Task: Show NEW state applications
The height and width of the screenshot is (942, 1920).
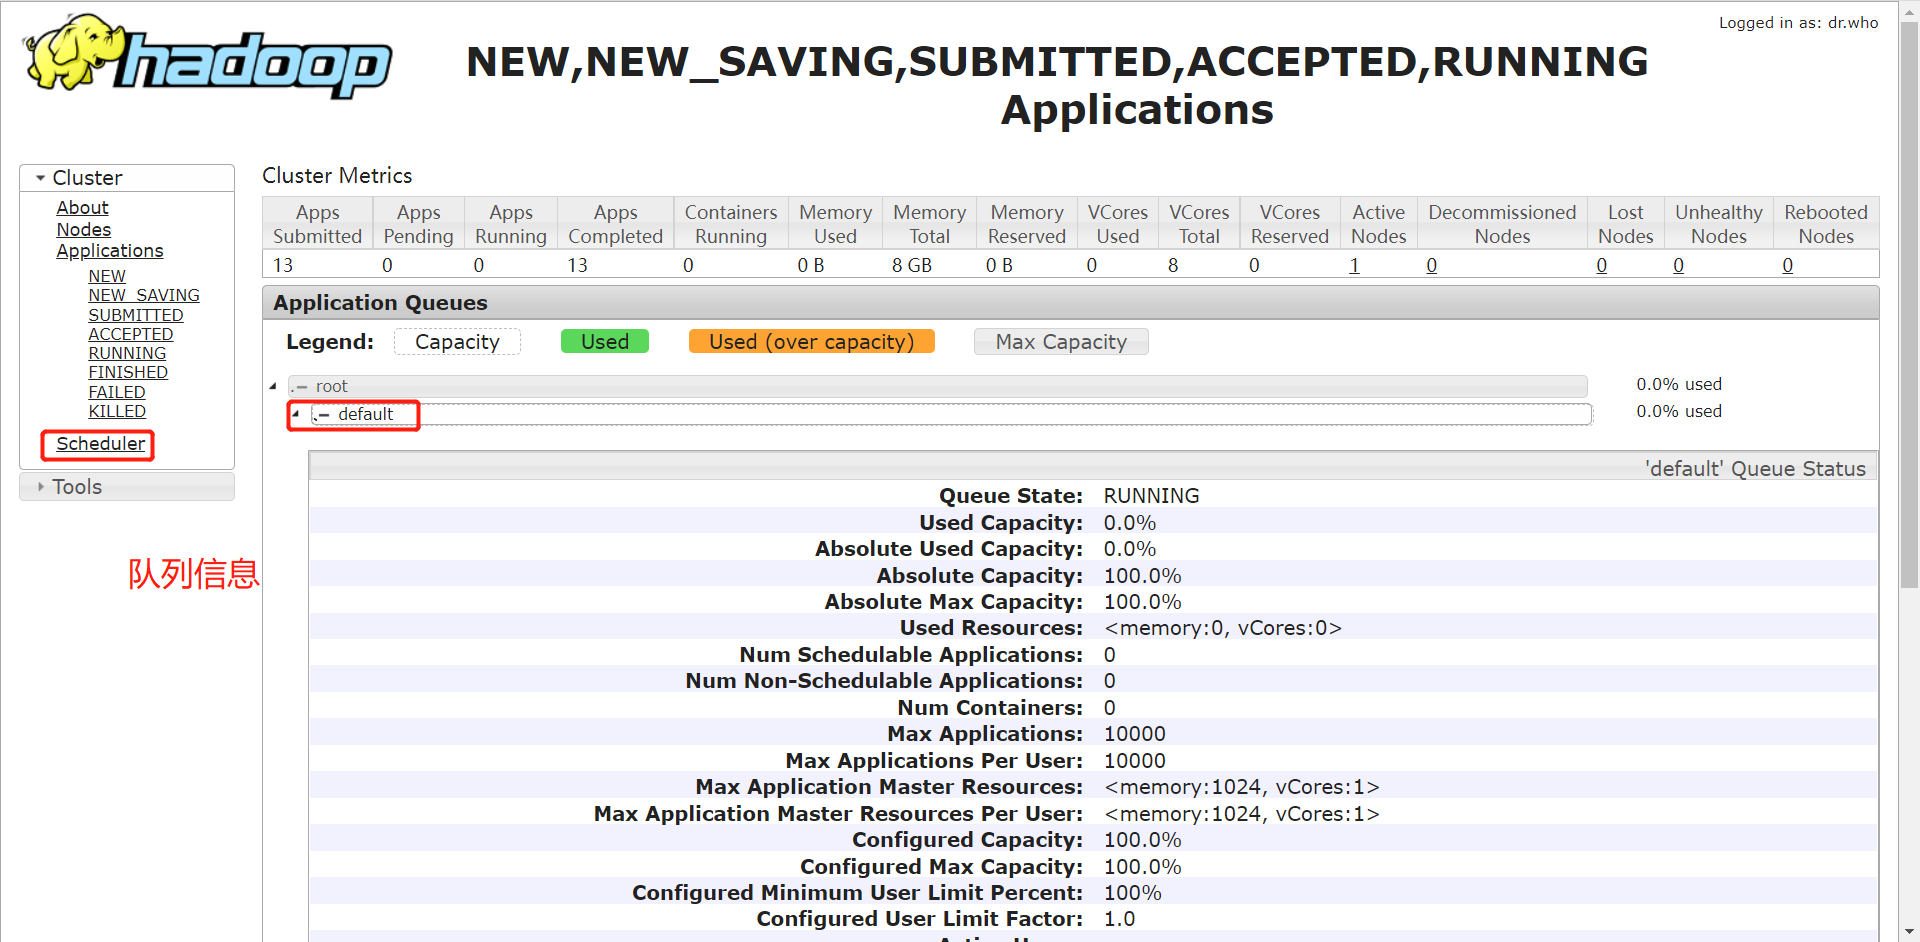Action: pos(107,276)
